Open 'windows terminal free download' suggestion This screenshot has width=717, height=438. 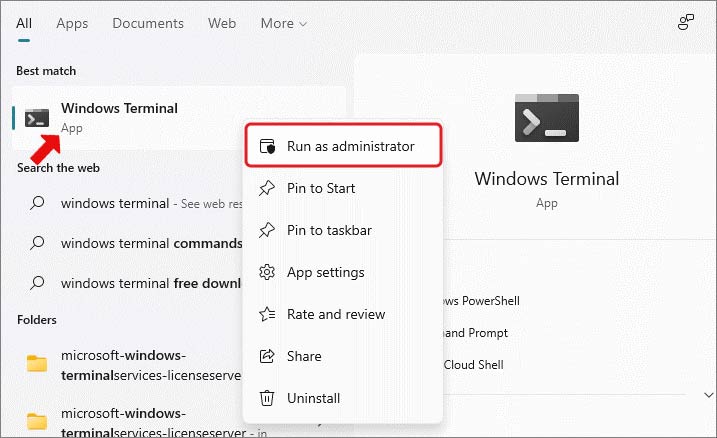point(151,283)
